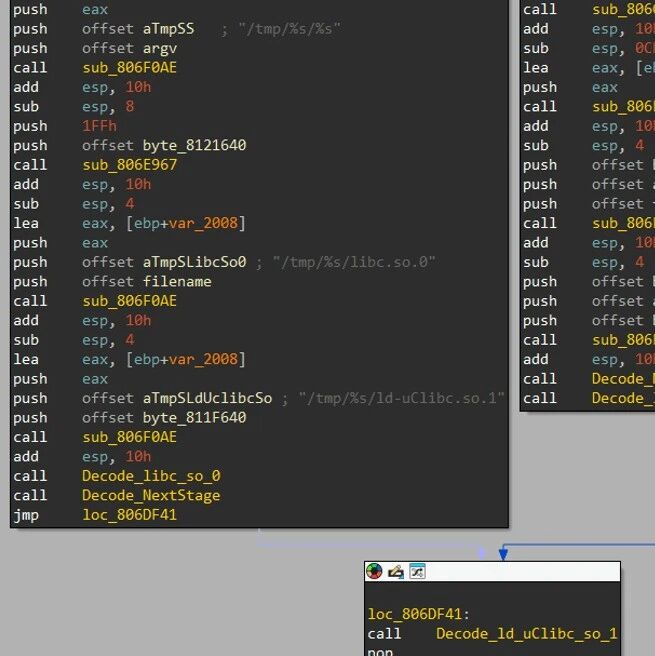Click the edit node pencil icon
Image resolution: width=655 pixels, height=656 pixels.
[x=396, y=571]
